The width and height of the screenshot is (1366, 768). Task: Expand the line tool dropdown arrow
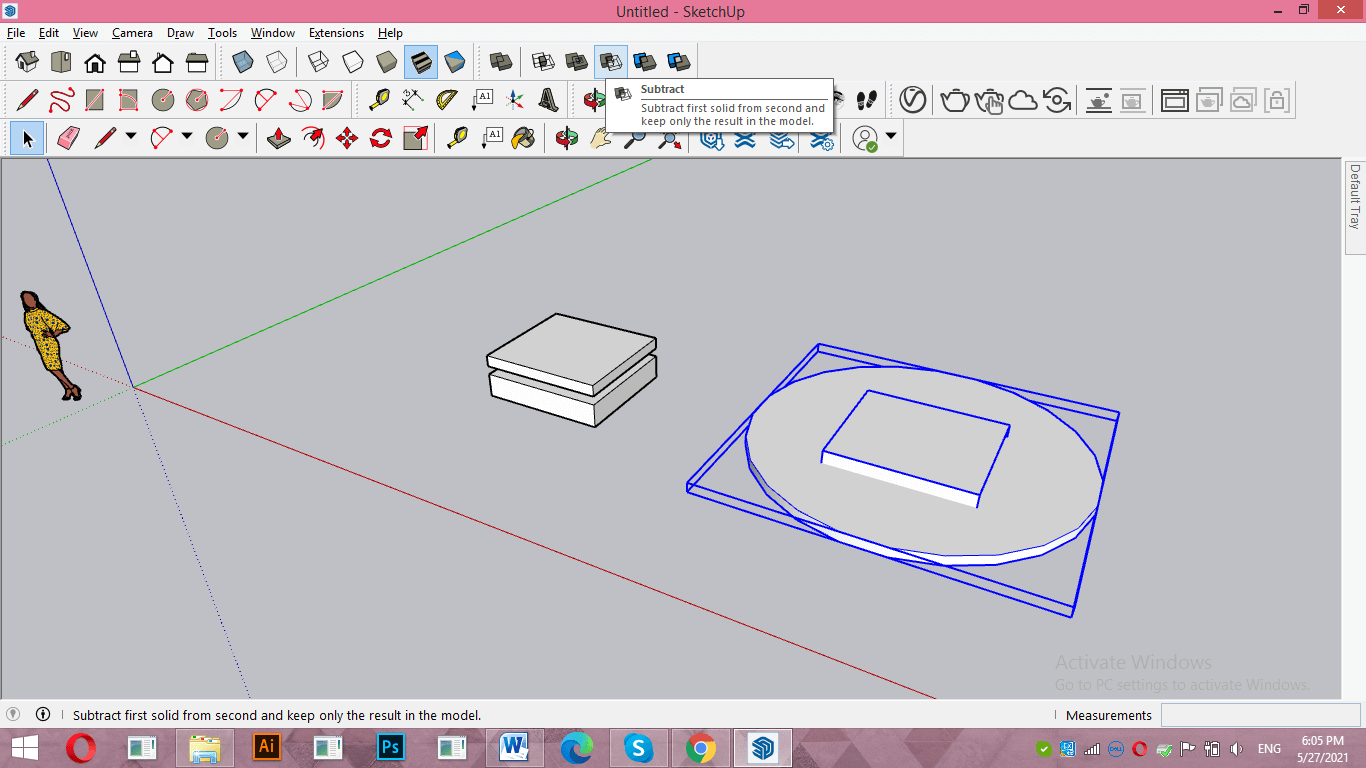click(x=130, y=136)
